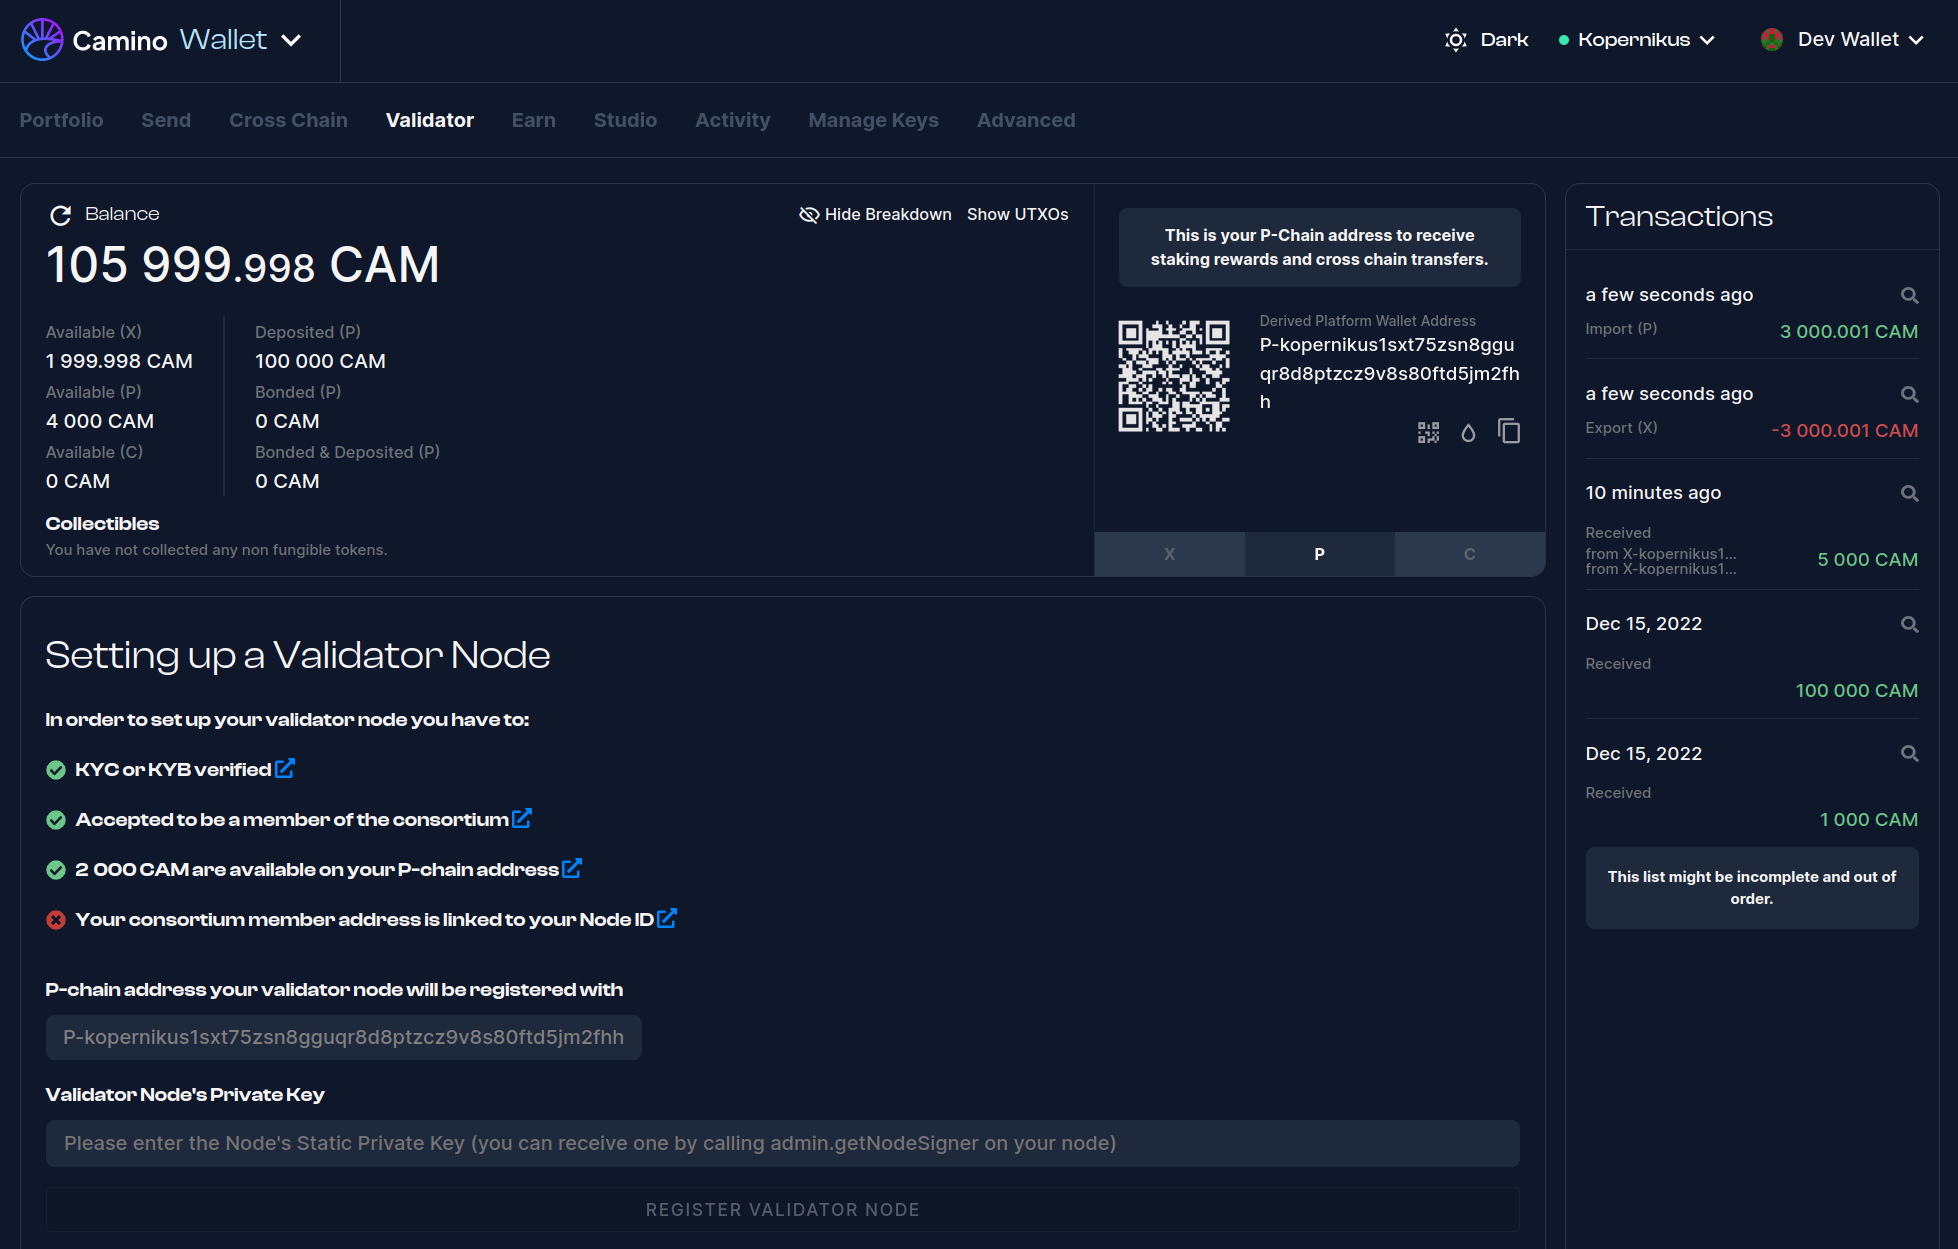
Task: Inspect the Import (P) transaction magnifier
Action: [x=1909, y=295]
